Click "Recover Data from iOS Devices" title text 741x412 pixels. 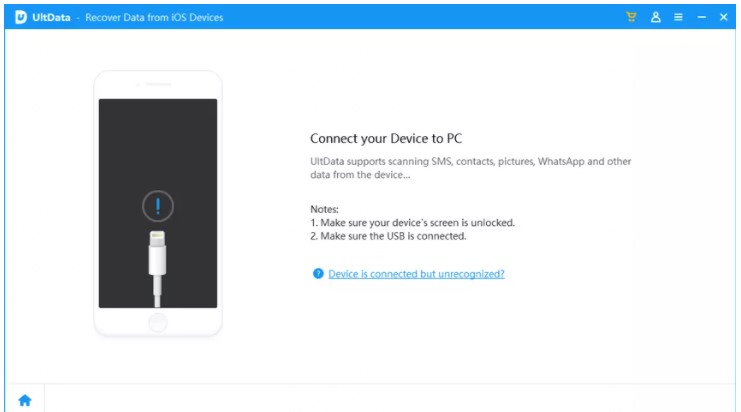pos(157,18)
